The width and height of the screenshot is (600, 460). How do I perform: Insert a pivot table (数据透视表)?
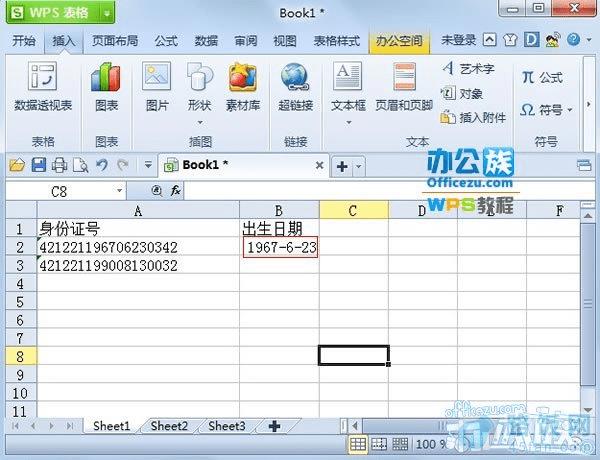pyautogui.click(x=43, y=87)
